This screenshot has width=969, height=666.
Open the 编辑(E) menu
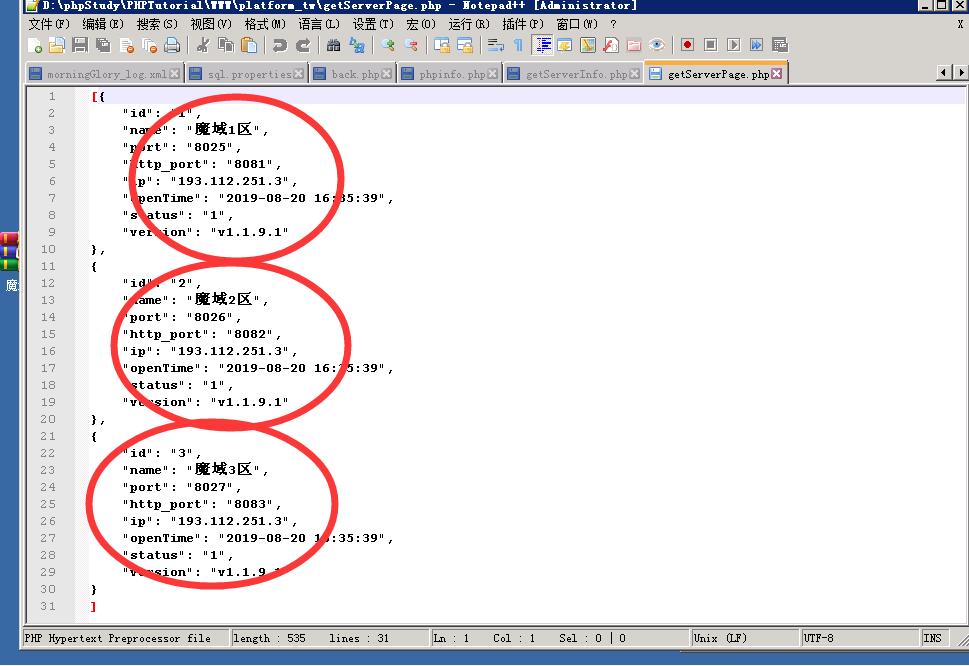tap(103, 24)
